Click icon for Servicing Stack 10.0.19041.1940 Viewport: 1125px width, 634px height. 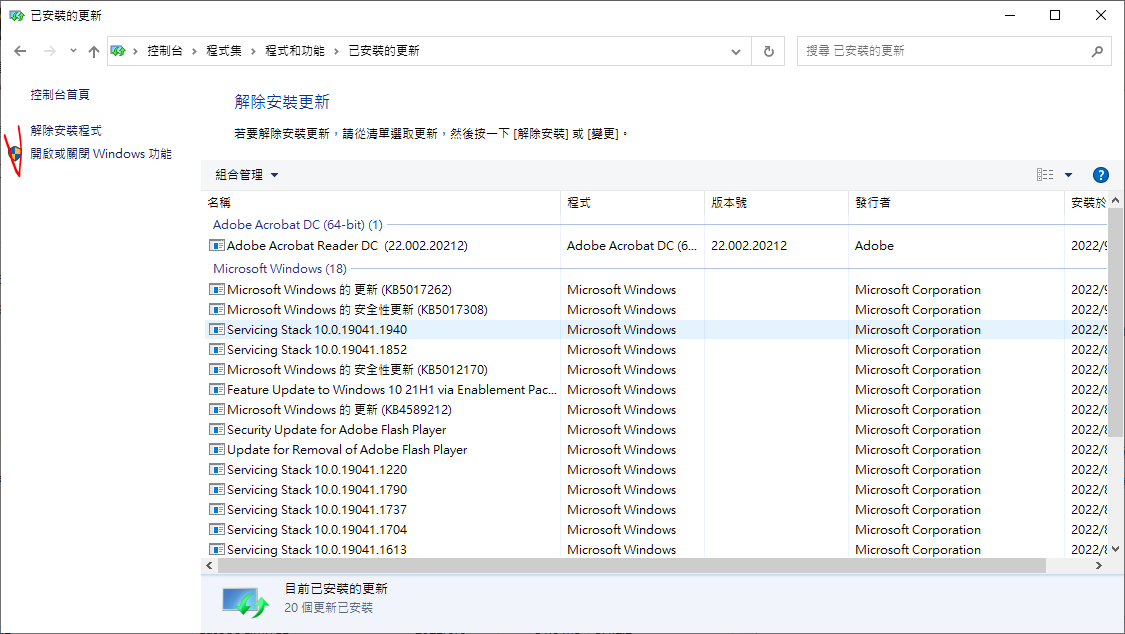coord(217,330)
